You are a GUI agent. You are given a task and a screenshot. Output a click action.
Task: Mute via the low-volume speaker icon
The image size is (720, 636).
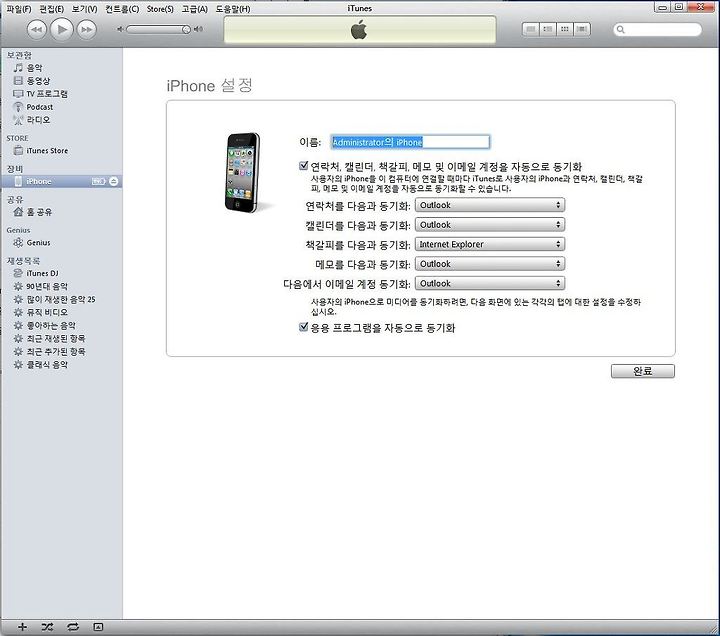pyautogui.click(x=120, y=29)
